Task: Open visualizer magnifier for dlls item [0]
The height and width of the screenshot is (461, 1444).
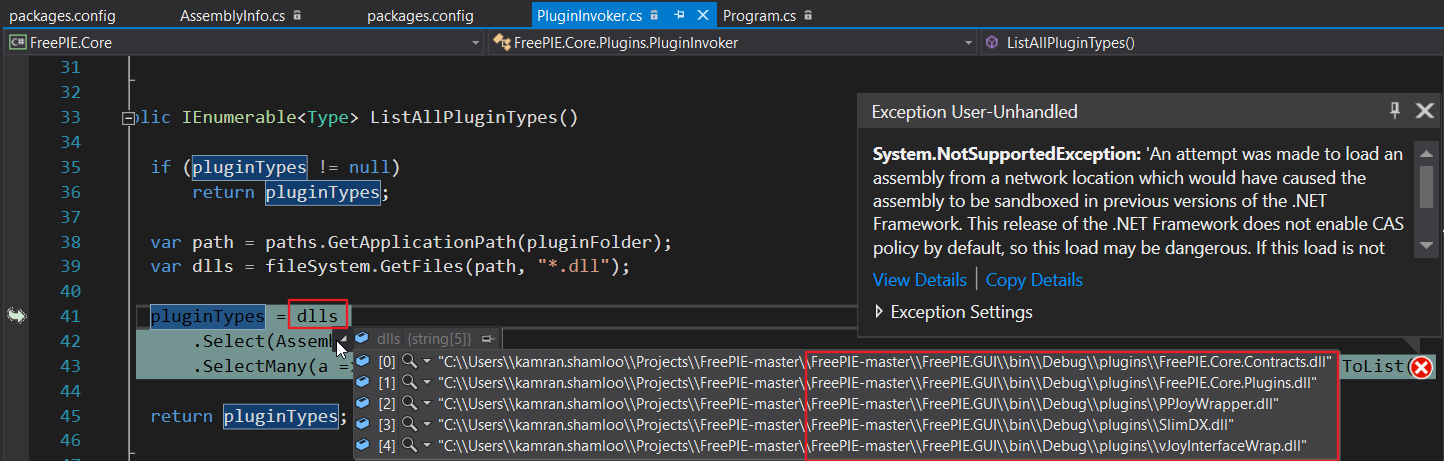Action: click(x=408, y=360)
